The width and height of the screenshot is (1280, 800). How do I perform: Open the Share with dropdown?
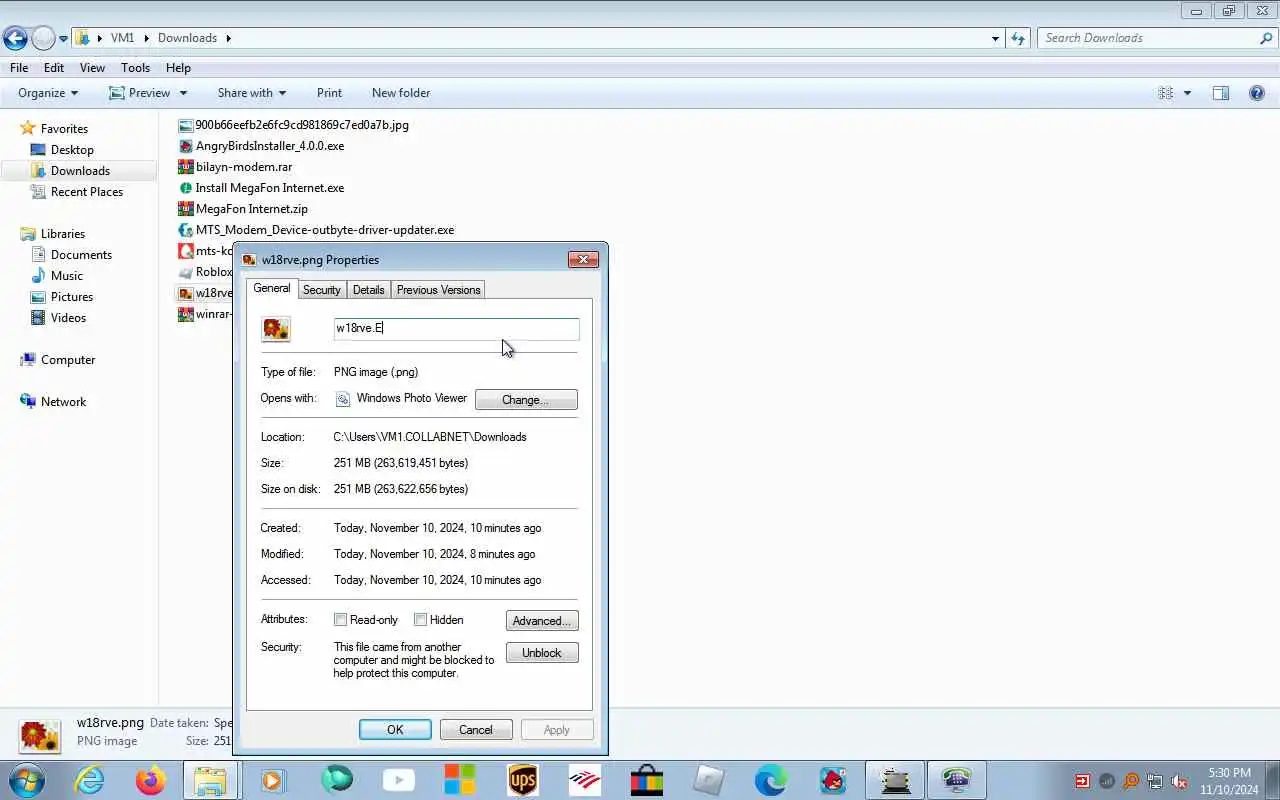pos(252,93)
